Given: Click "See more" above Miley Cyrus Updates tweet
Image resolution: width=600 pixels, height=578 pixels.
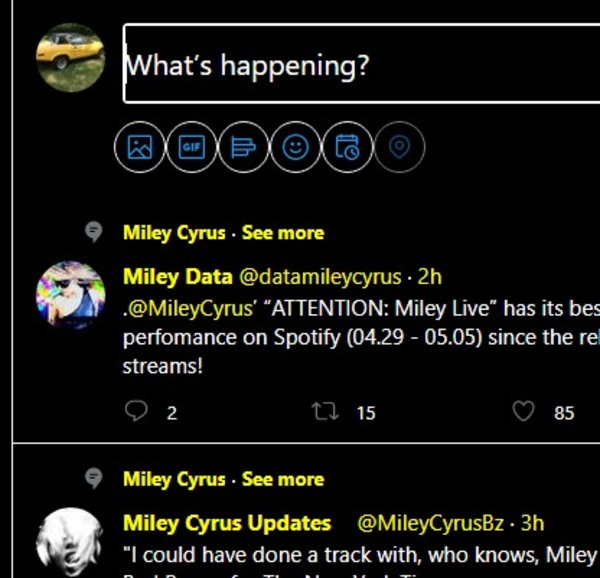Looking at the screenshot, I should (283, 479).
